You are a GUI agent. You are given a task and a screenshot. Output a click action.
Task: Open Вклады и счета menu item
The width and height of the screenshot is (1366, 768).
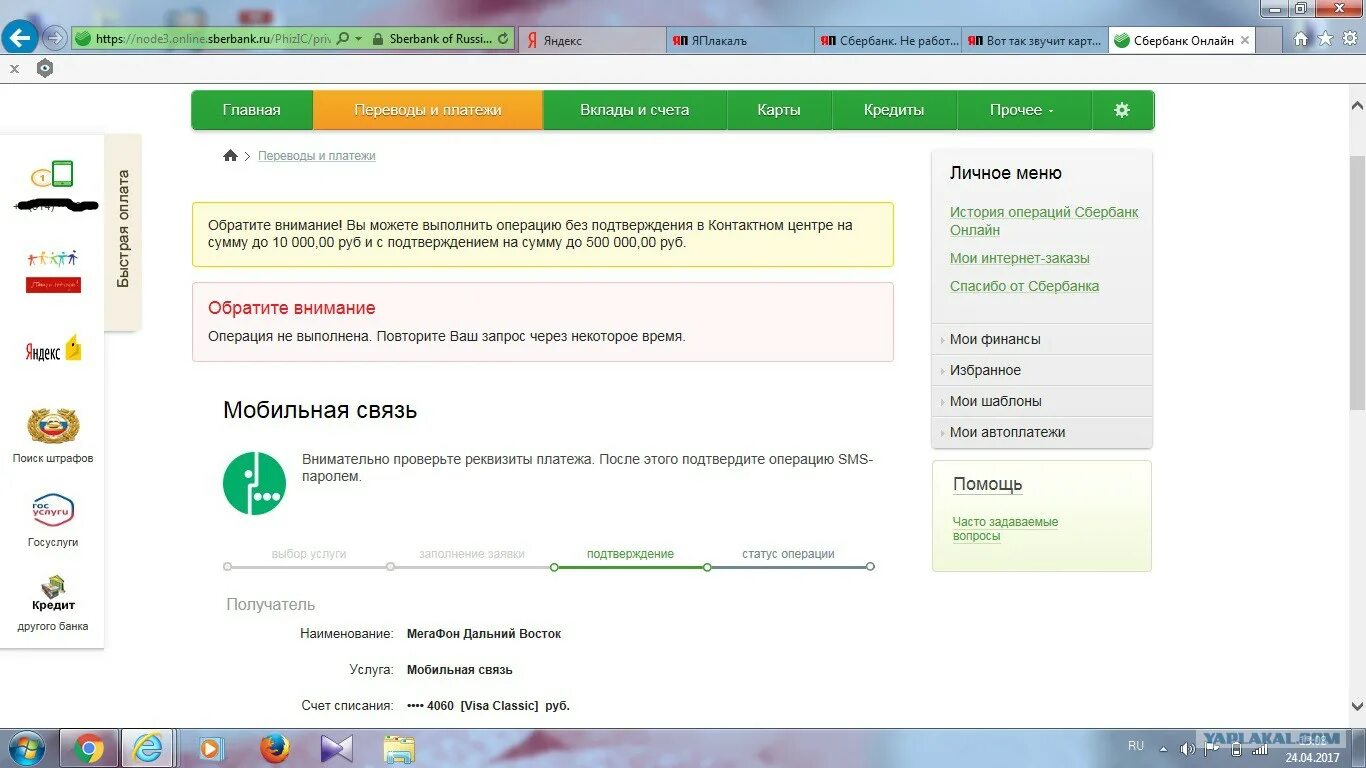(x=635, y=110)
